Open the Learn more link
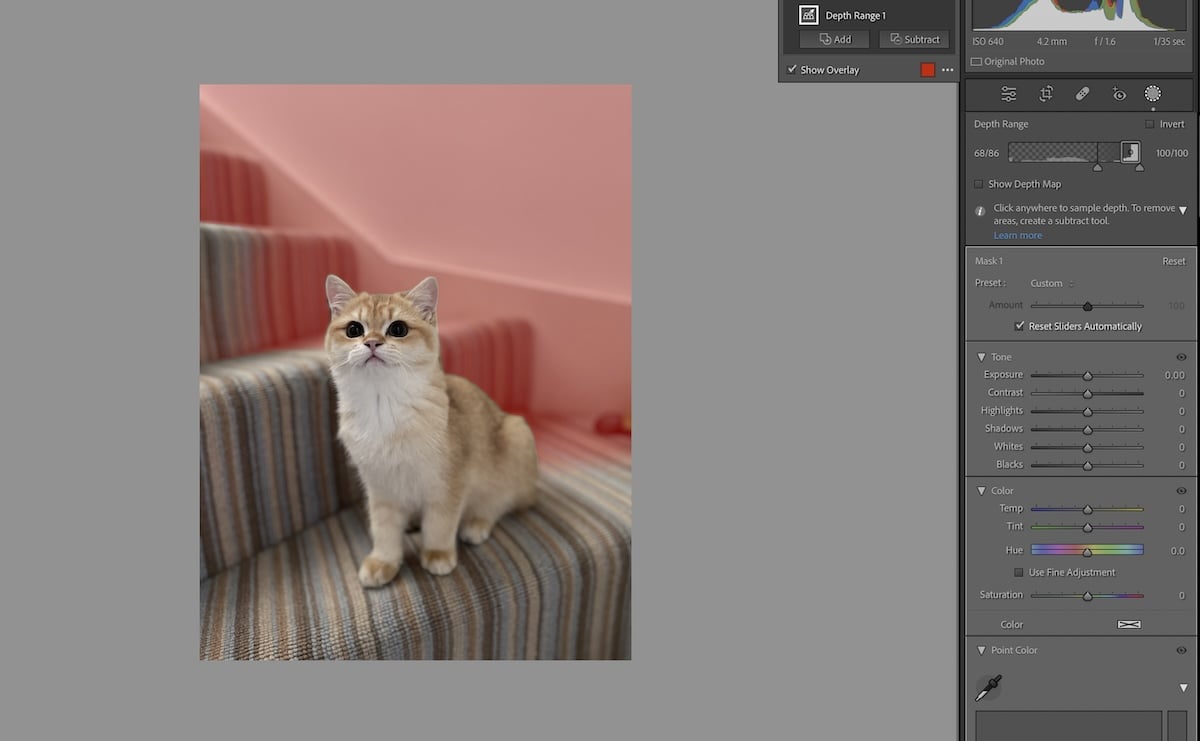1200x741 pixels. (x=1017, y=235)
